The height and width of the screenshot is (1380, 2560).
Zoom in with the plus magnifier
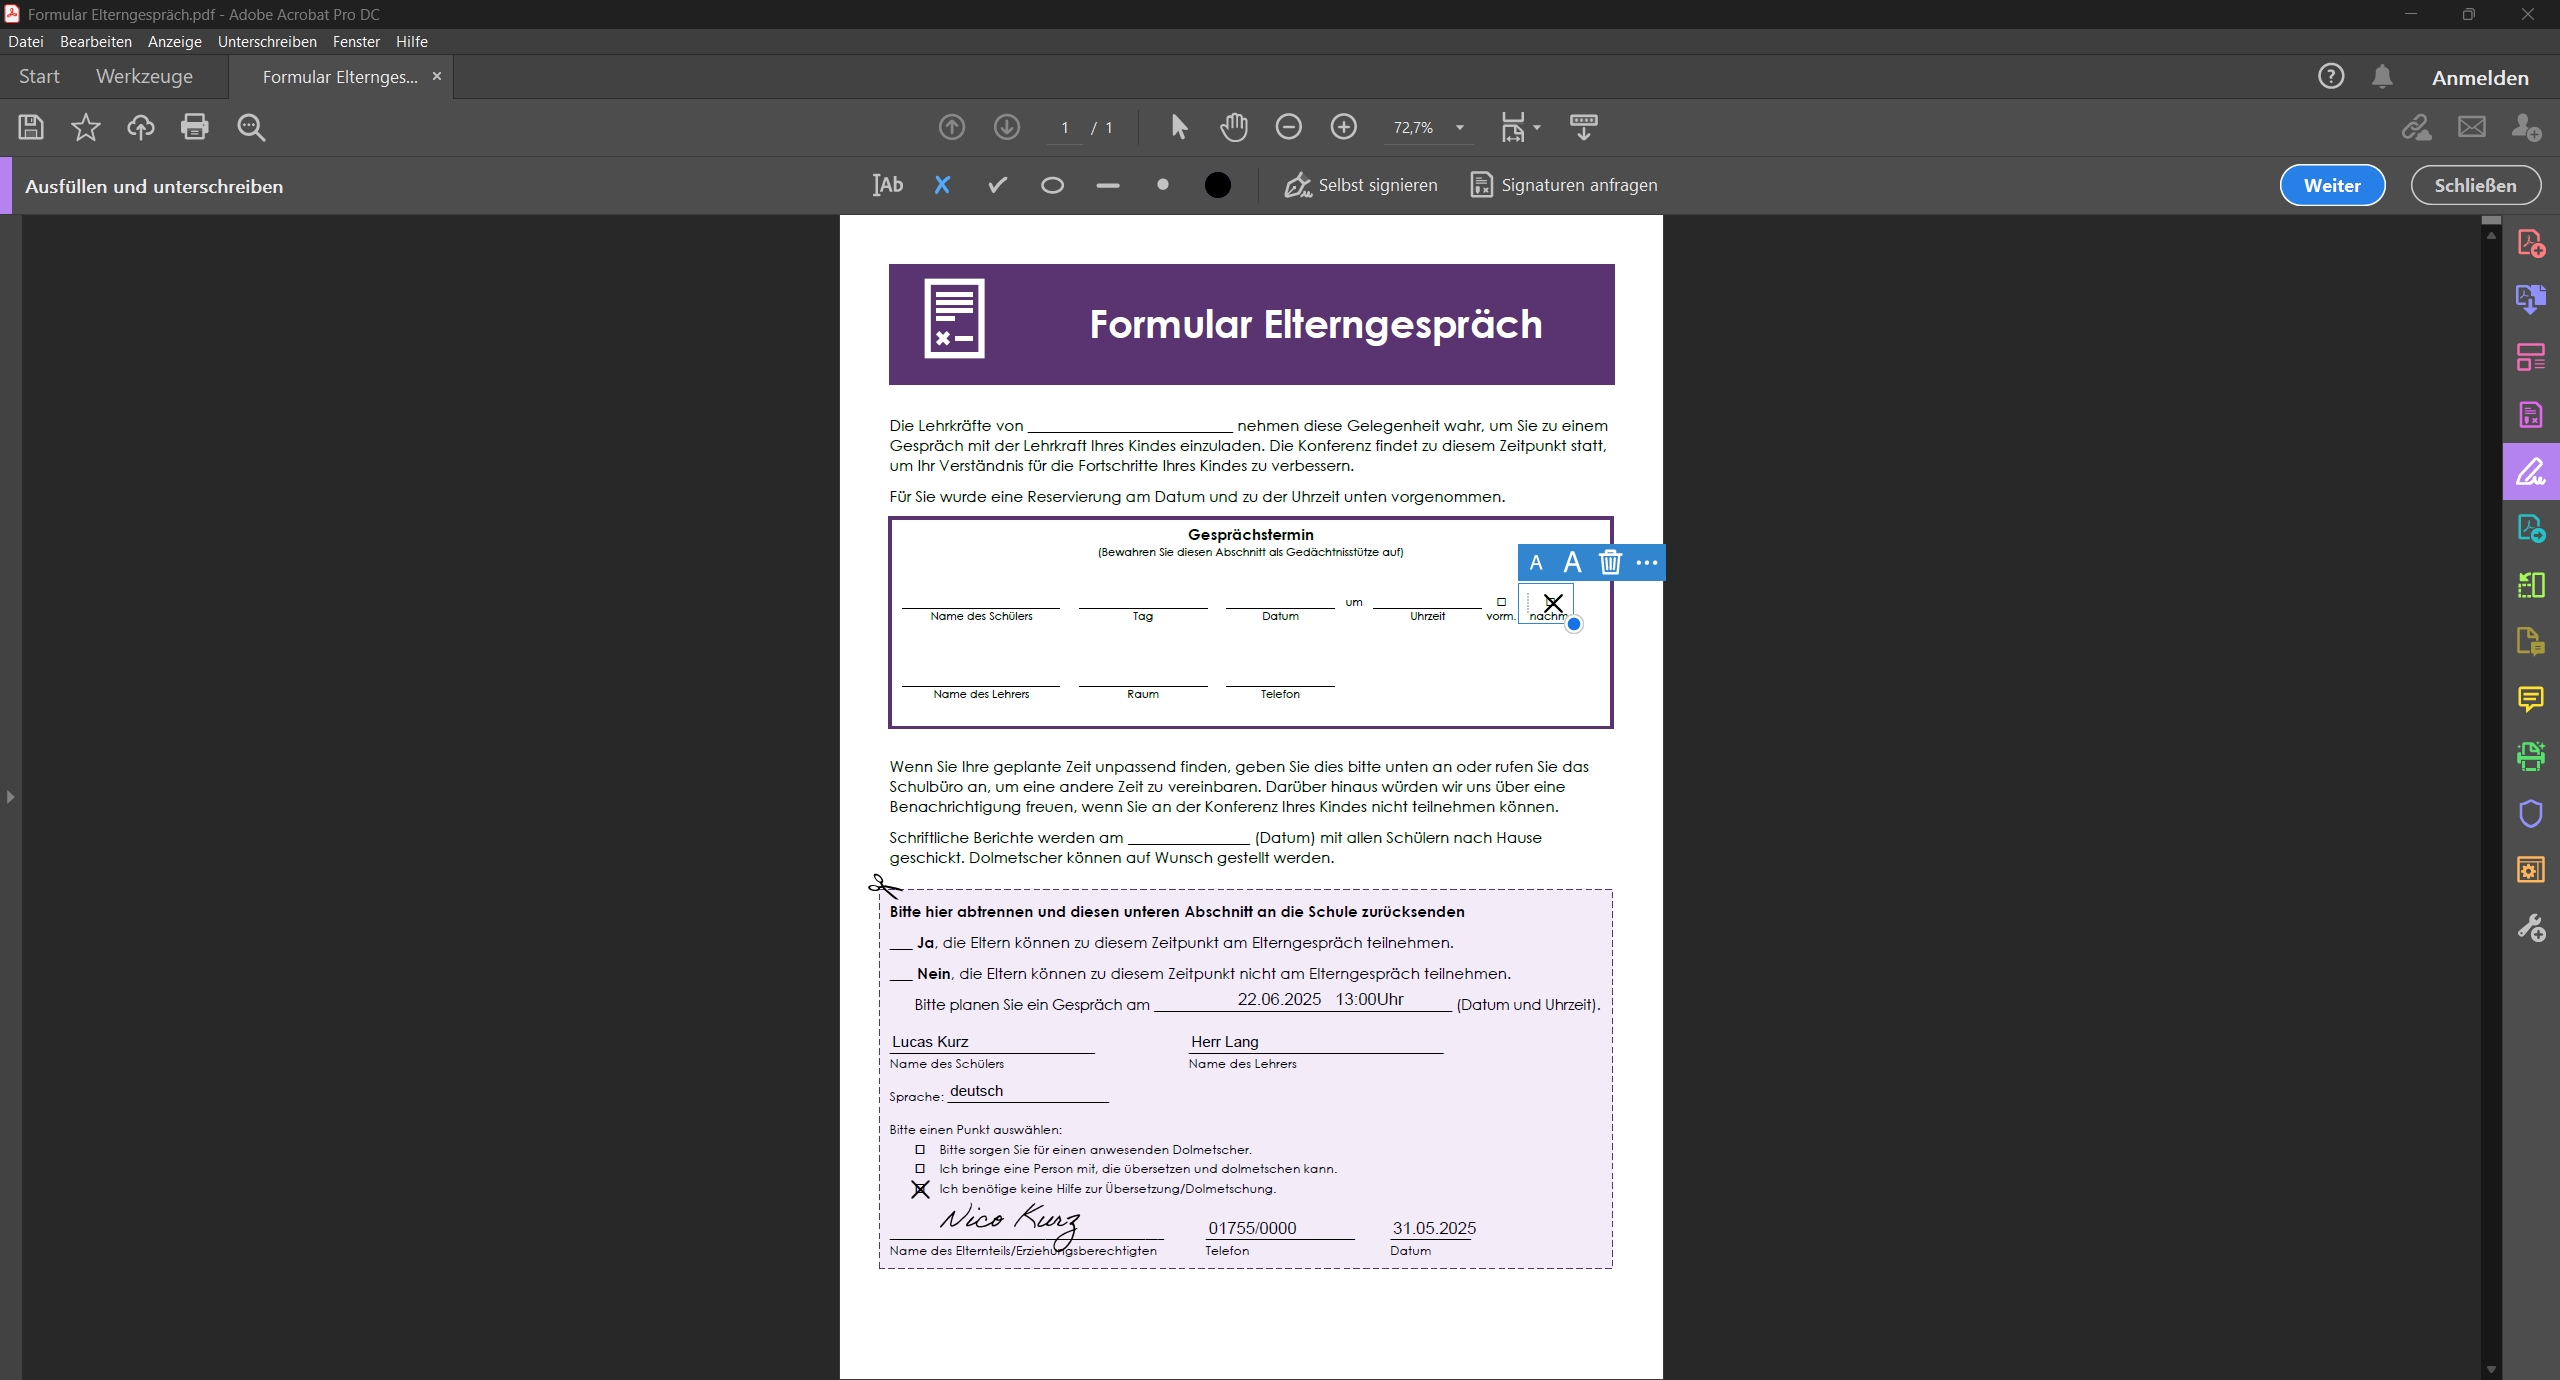pyautogui.click(x=1343, y=127)
